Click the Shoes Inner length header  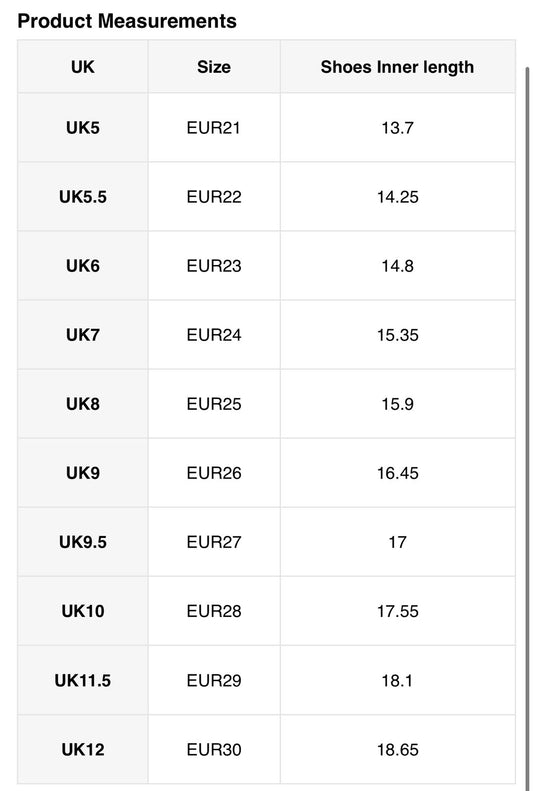click(397, 67)
